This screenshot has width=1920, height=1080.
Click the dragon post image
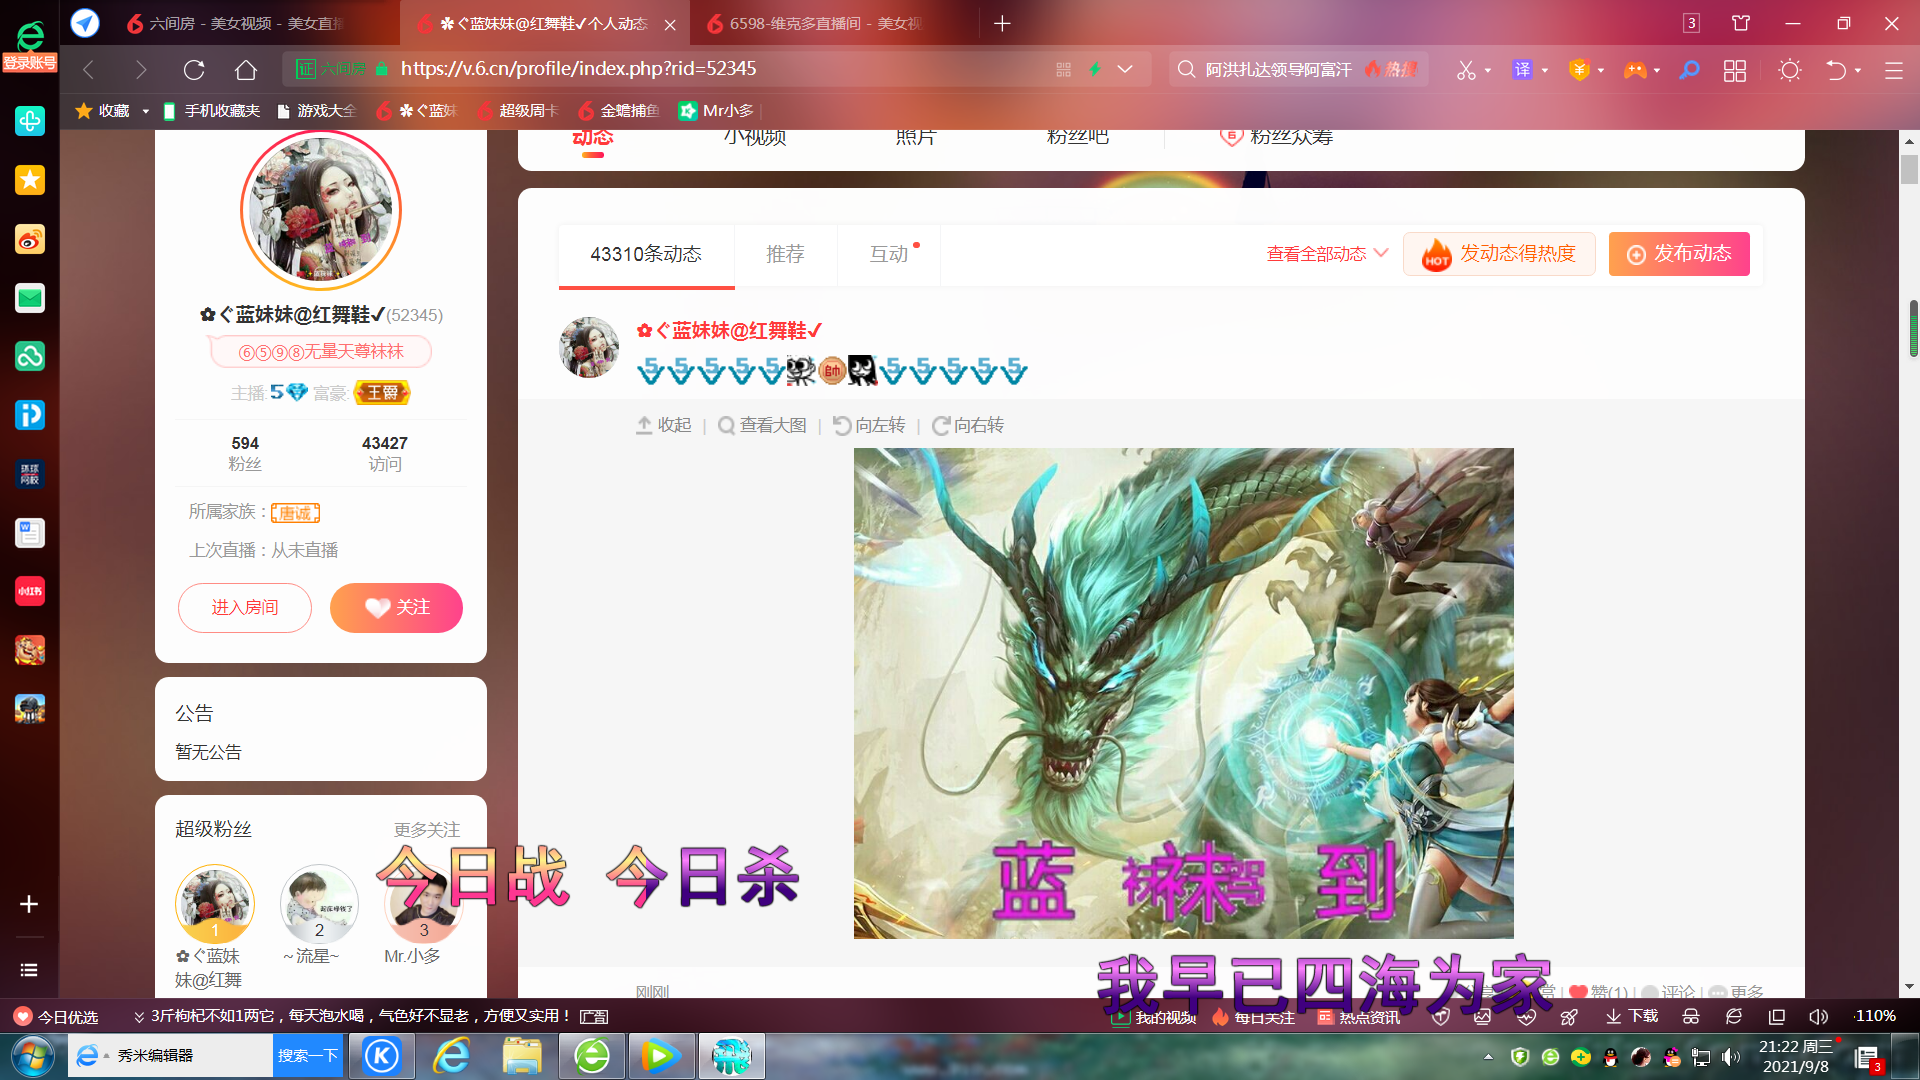pos(1183,693)
